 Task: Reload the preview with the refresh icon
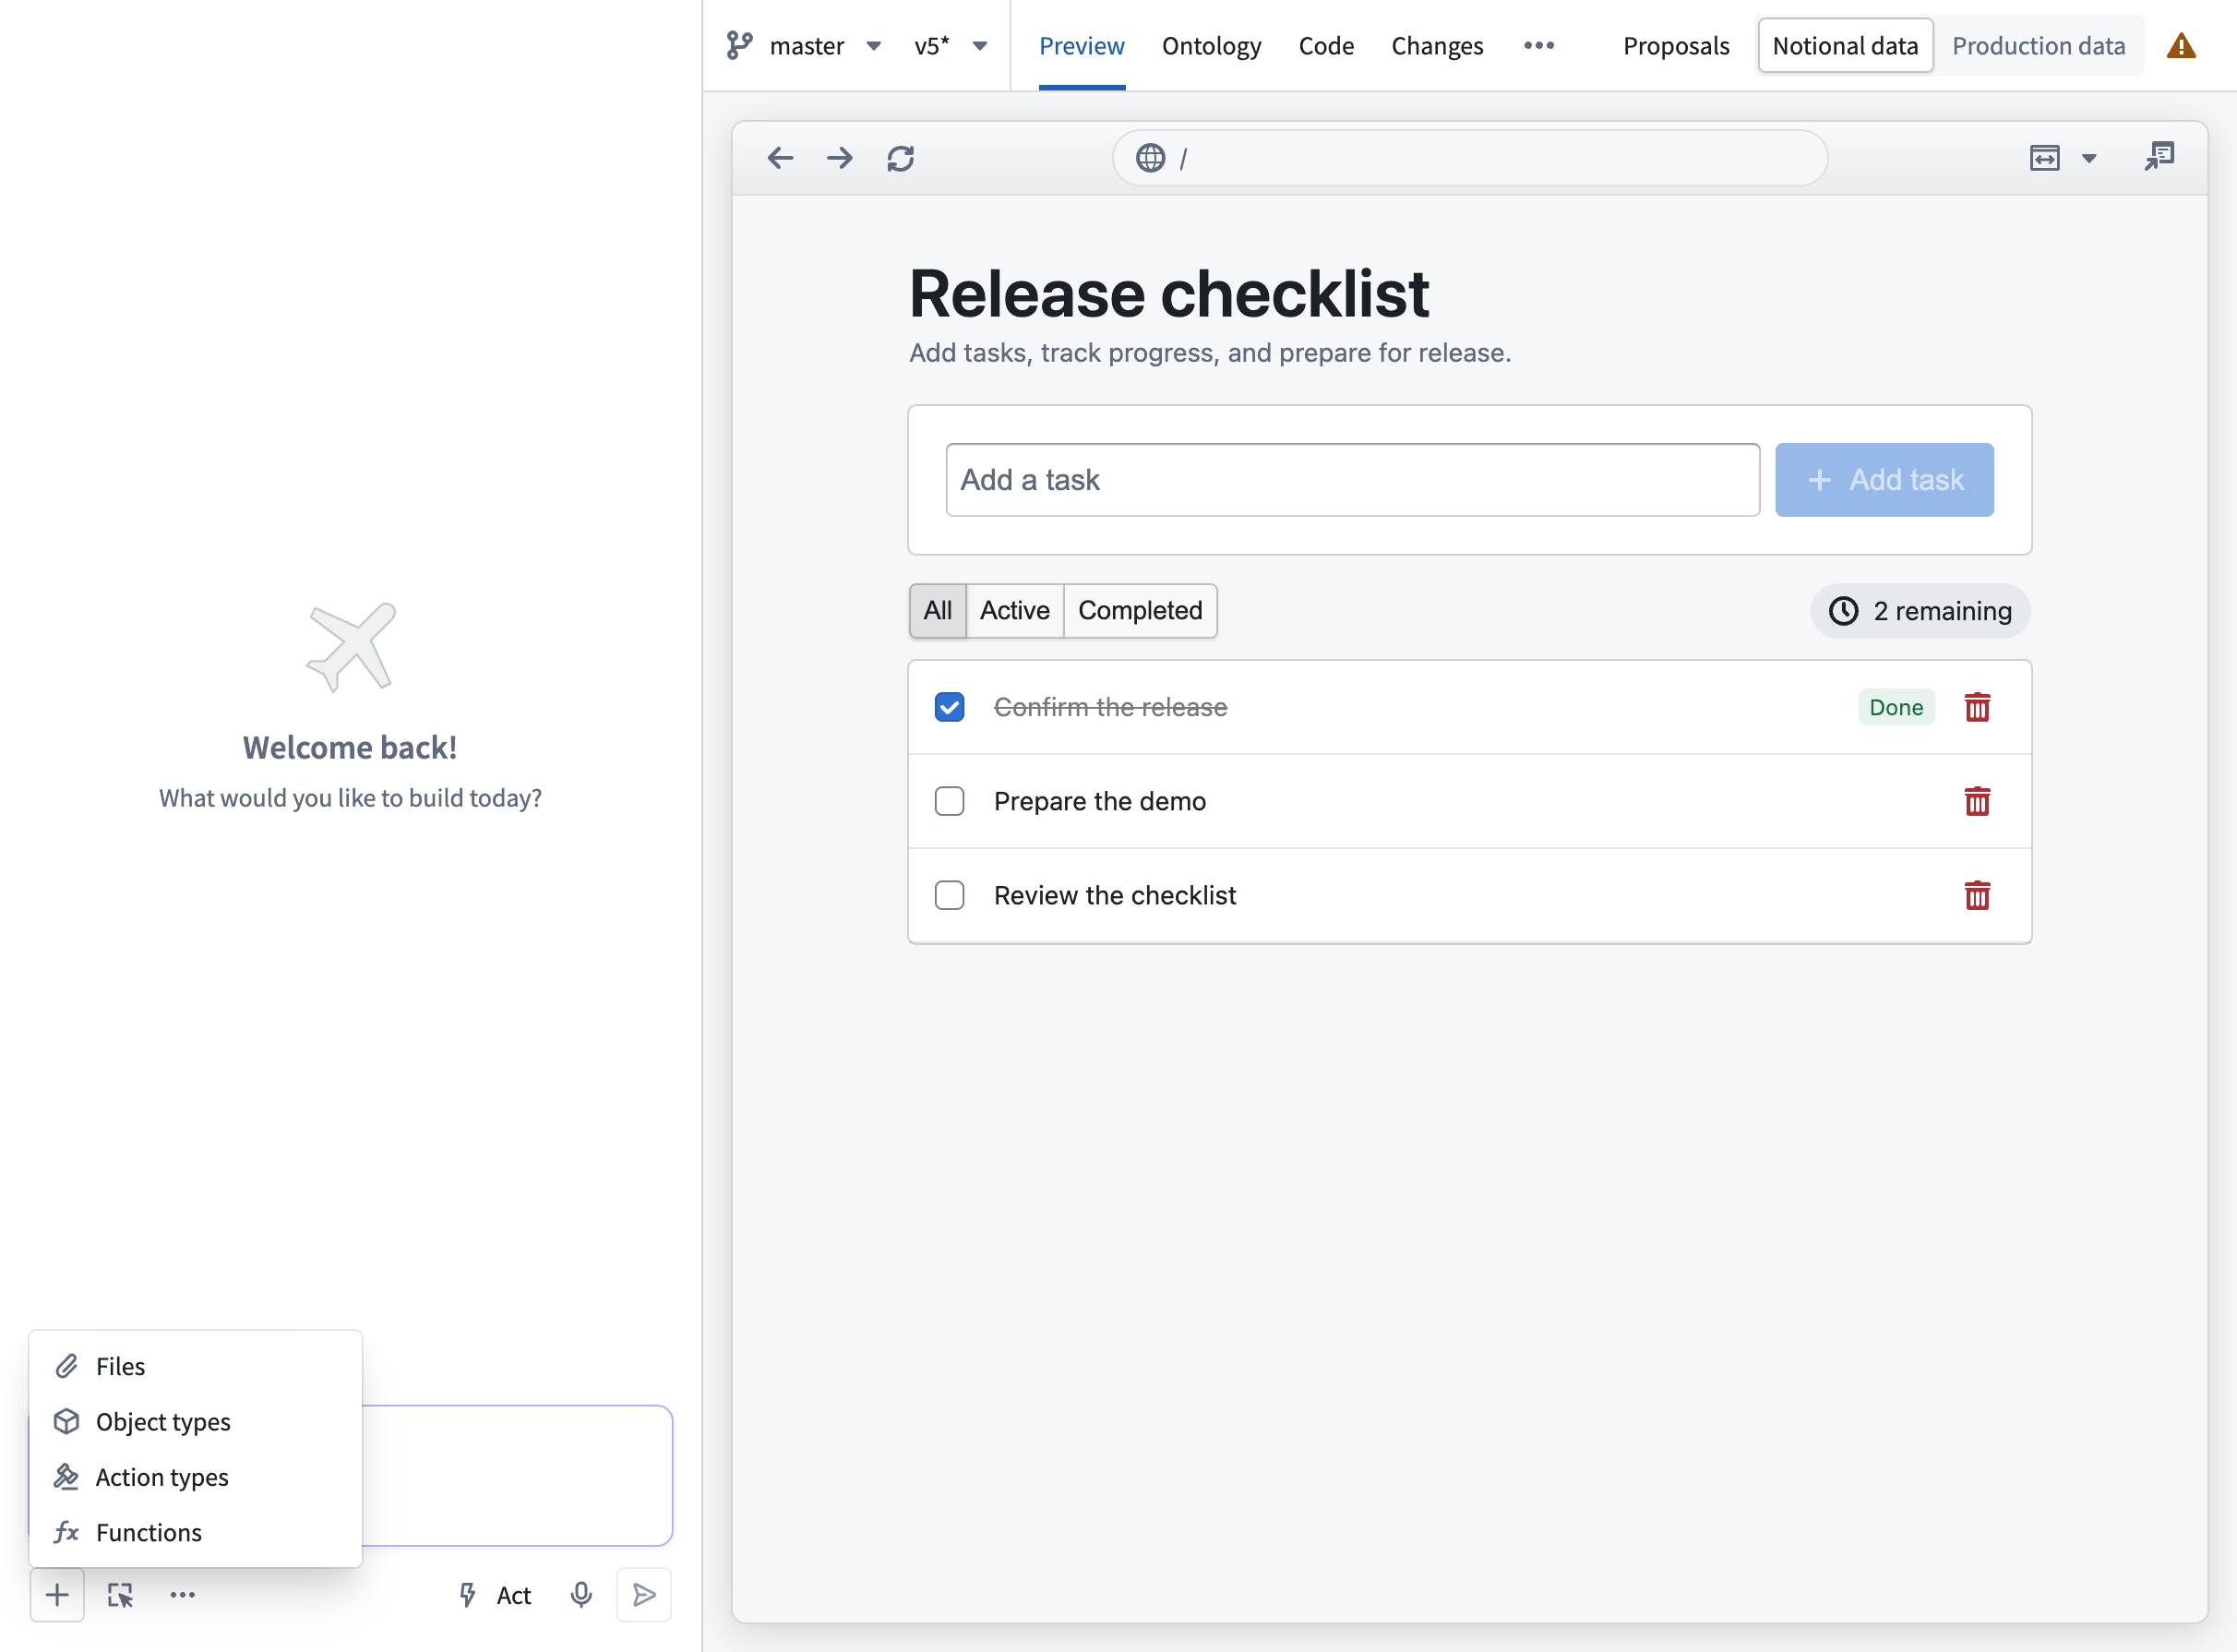pos(900,158)
